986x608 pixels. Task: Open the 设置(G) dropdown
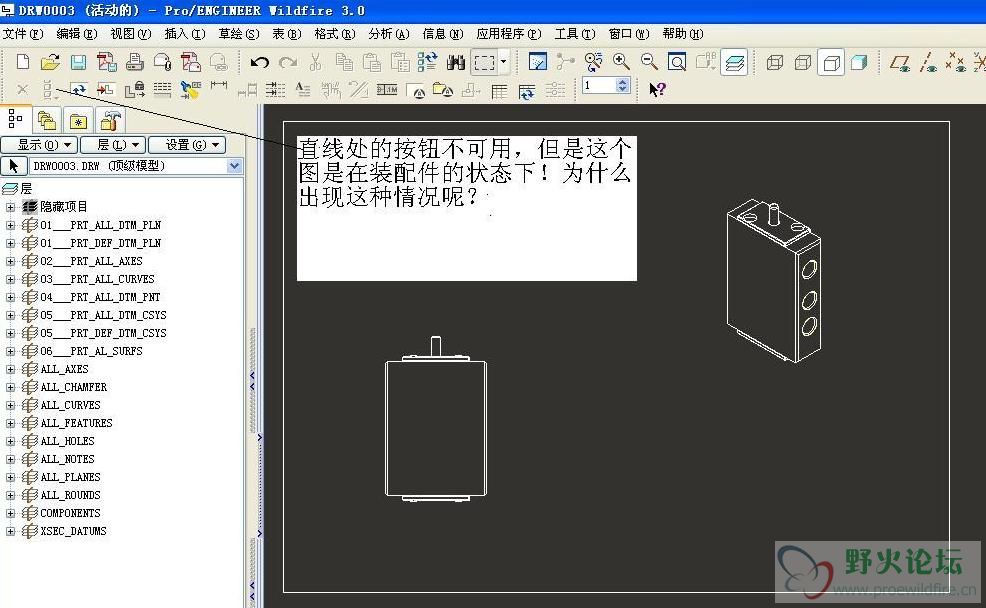(187, 145)
